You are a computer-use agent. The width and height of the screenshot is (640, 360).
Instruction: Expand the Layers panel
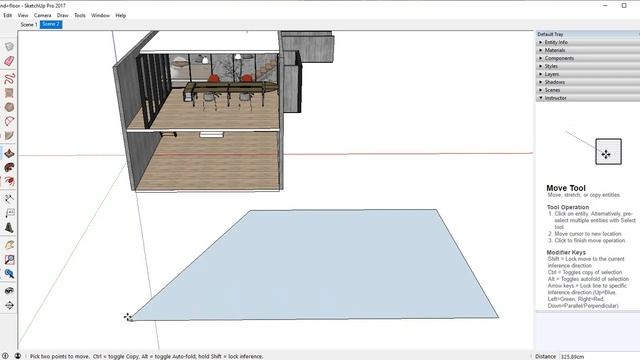tap(588, 74)
